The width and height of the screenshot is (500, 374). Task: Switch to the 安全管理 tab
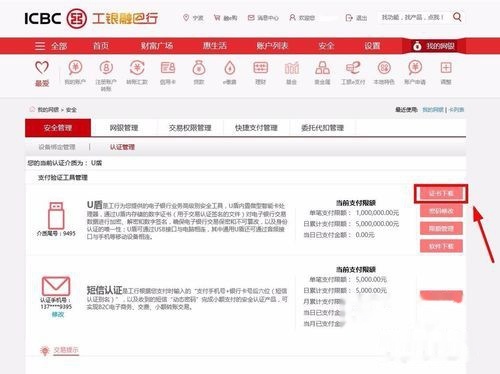click(58, 128)
